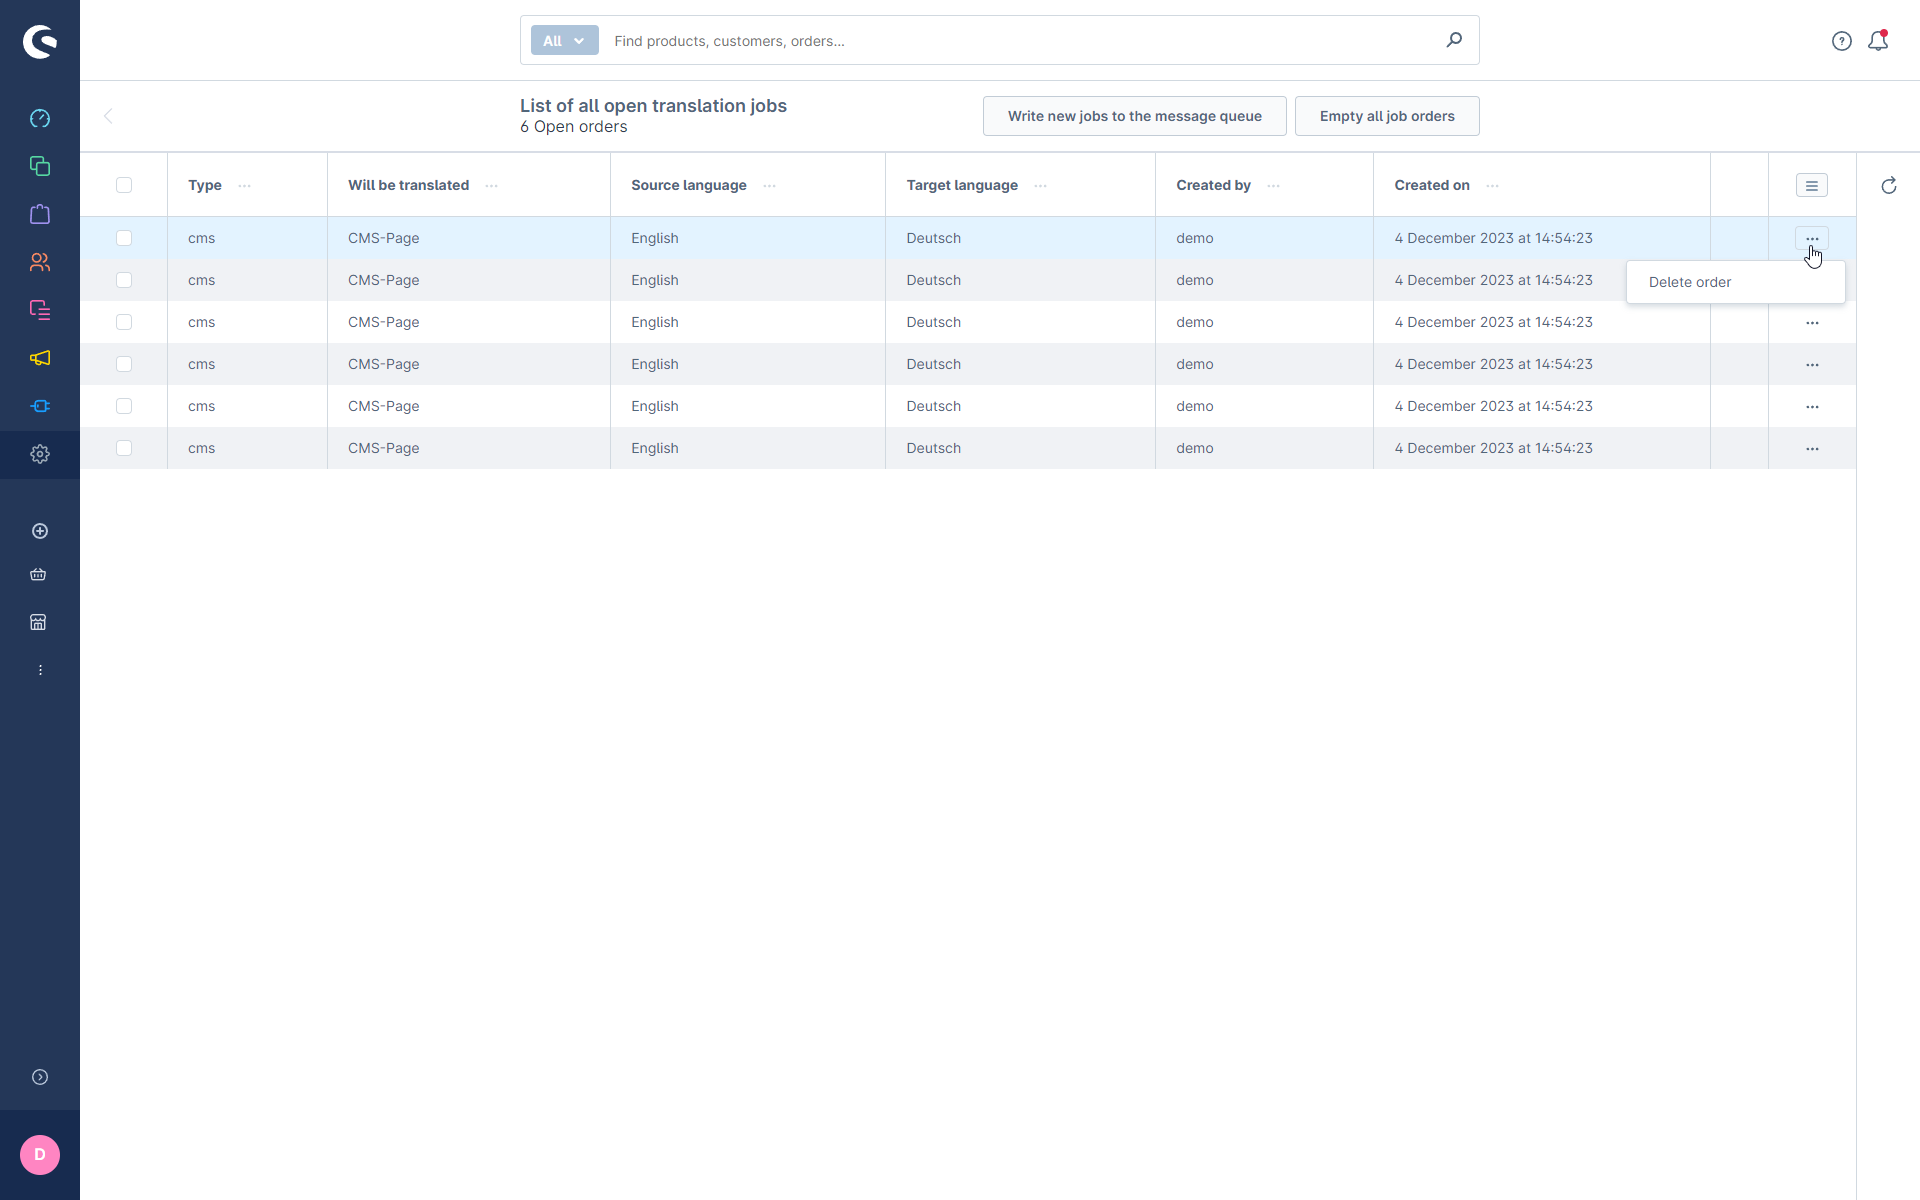
Task: Open the actions menu of the third row
Action: click(1812, 323)
